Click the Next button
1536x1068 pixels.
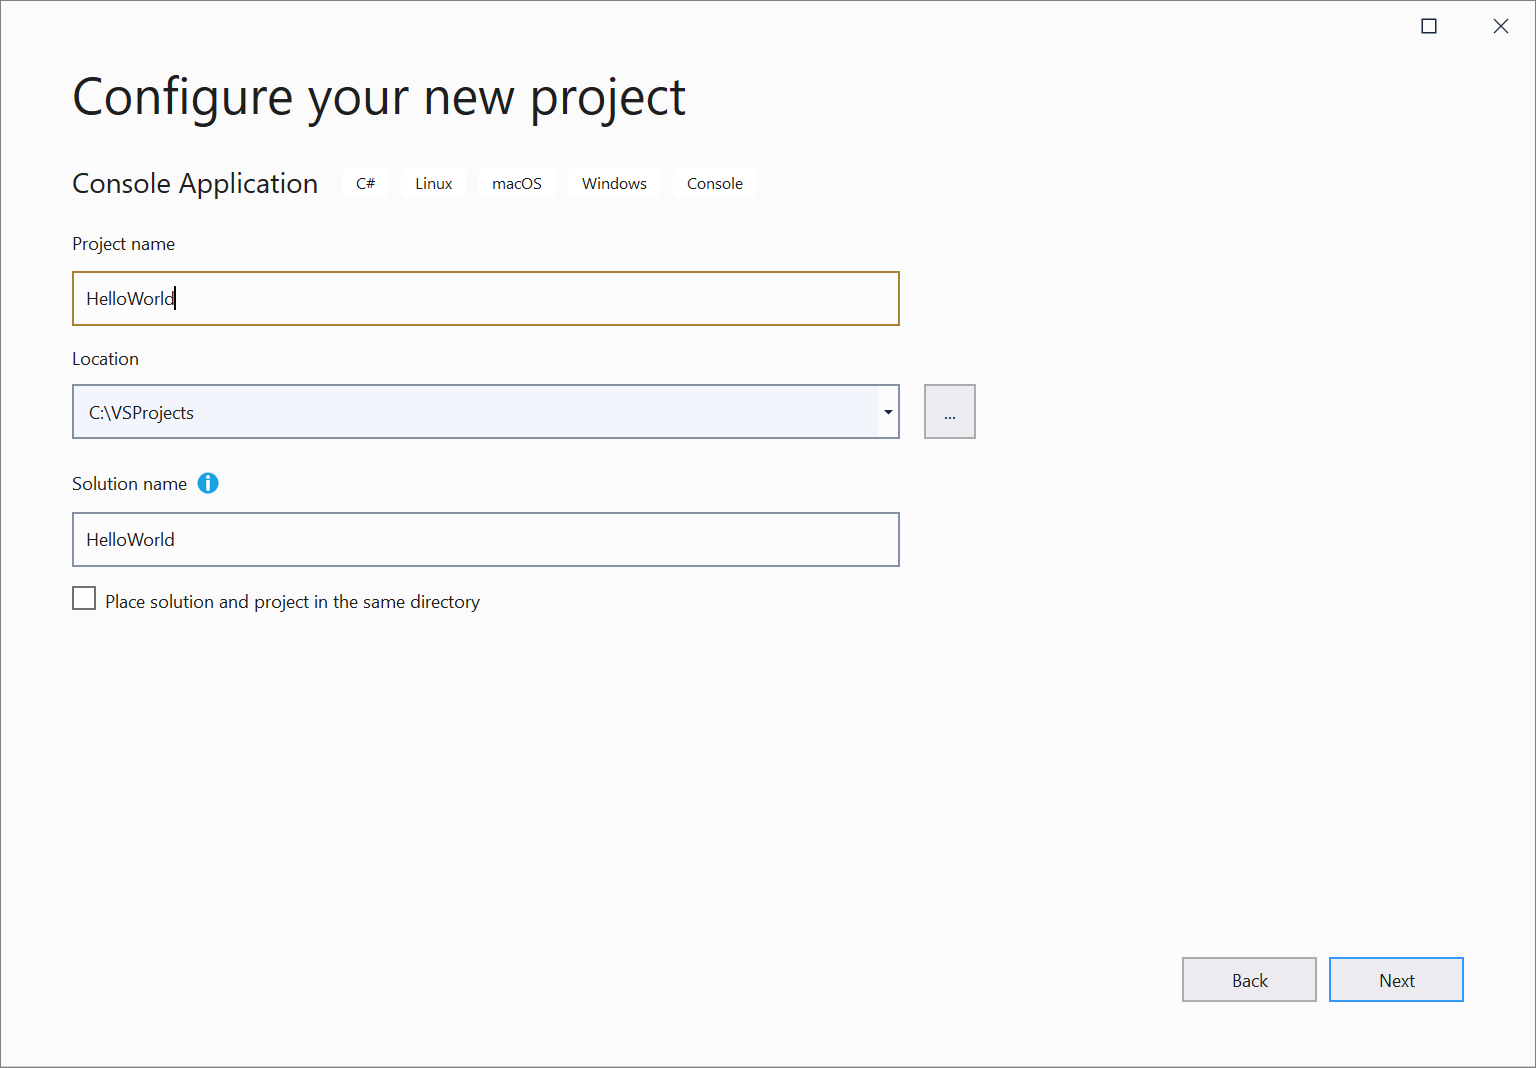[1396, 979]
